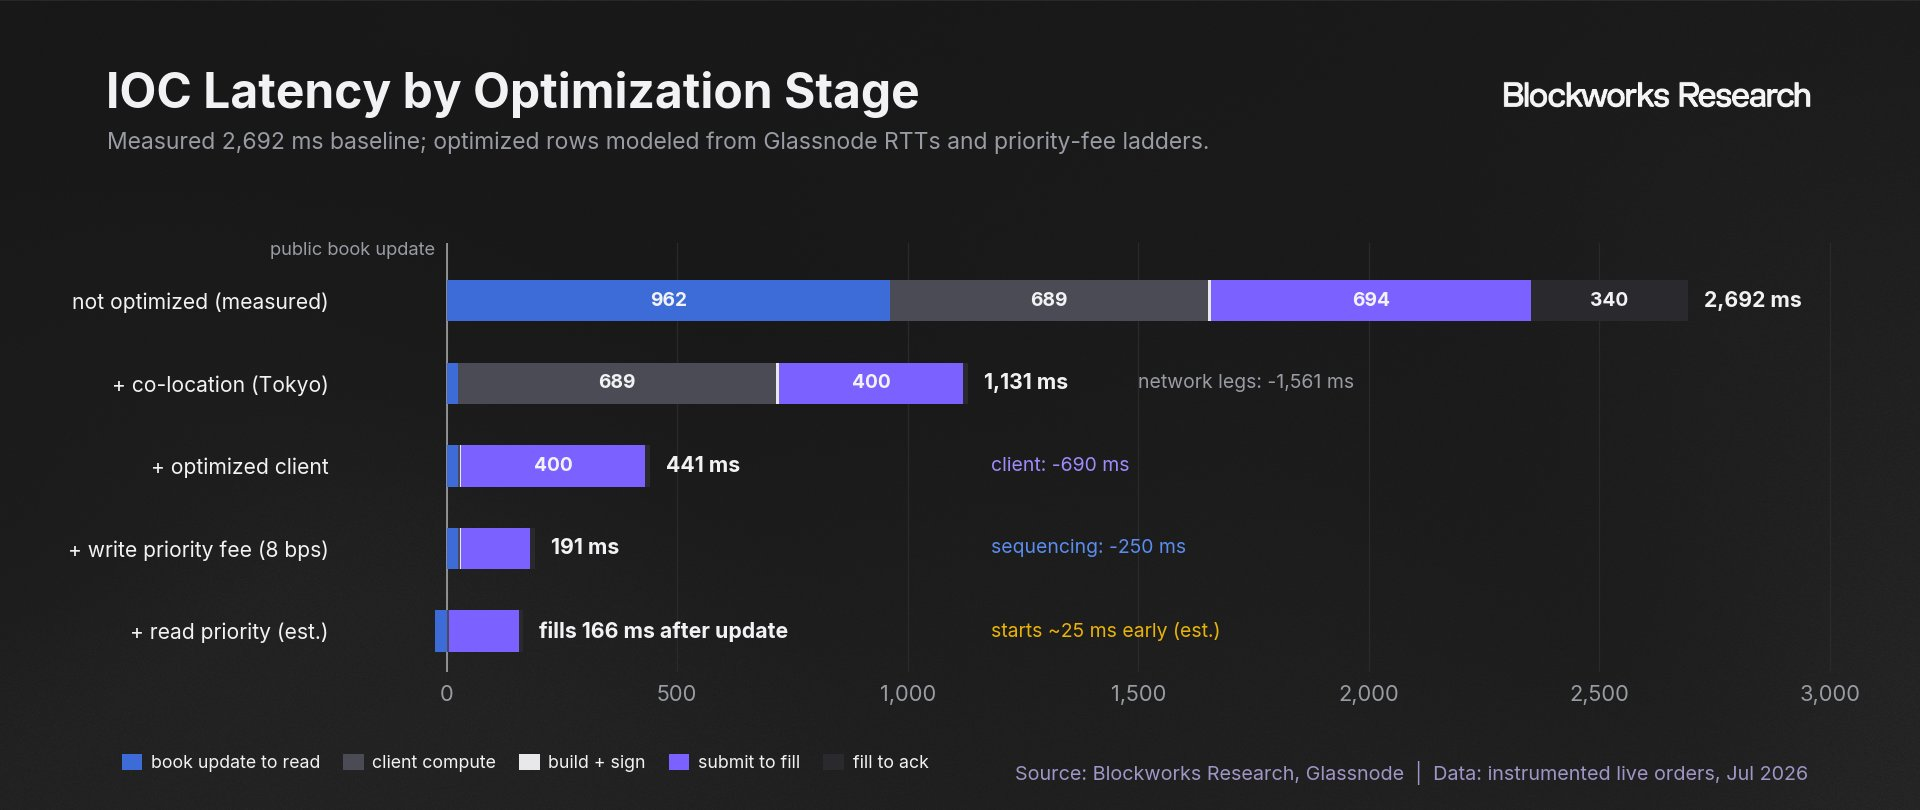
Task: Click the x-axis tick label 500
Action: 677,694
